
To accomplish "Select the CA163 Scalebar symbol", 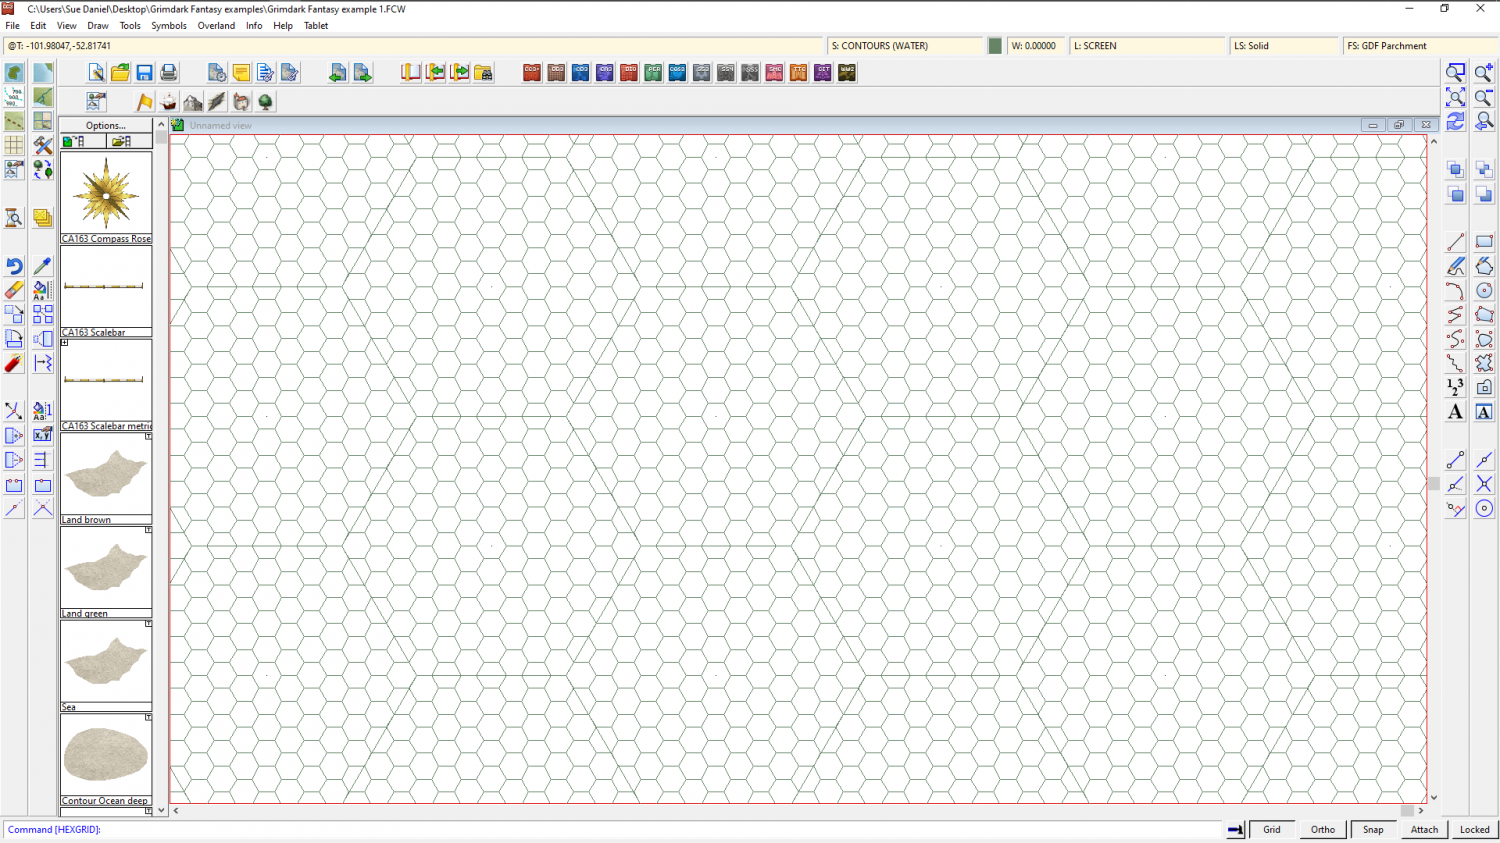I will (106, 291).
